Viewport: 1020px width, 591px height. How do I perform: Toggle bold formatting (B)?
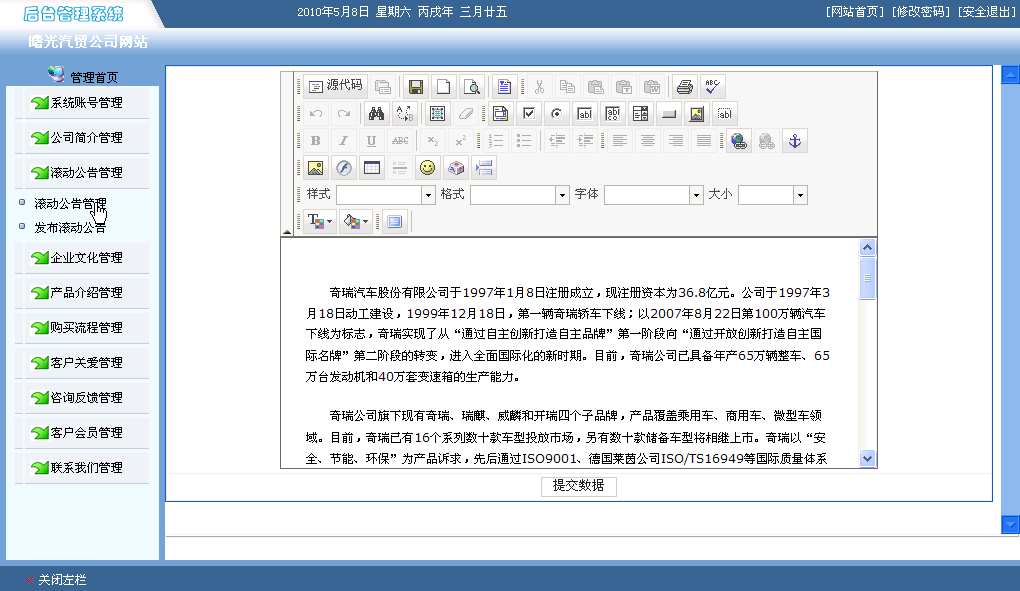point(315,141)
